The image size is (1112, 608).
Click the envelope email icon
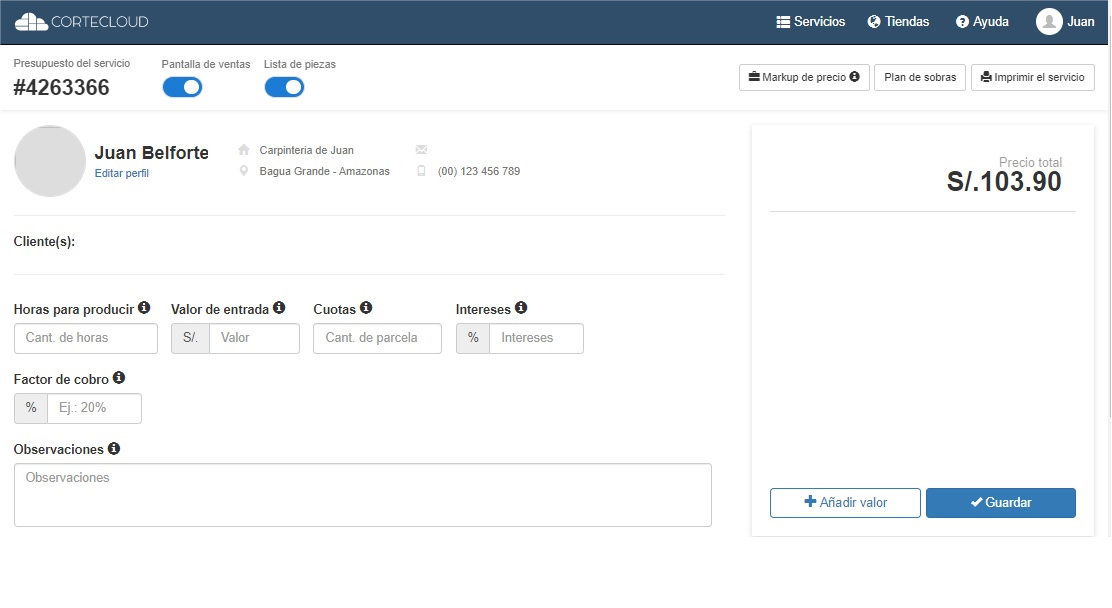[x=421, y=150]
